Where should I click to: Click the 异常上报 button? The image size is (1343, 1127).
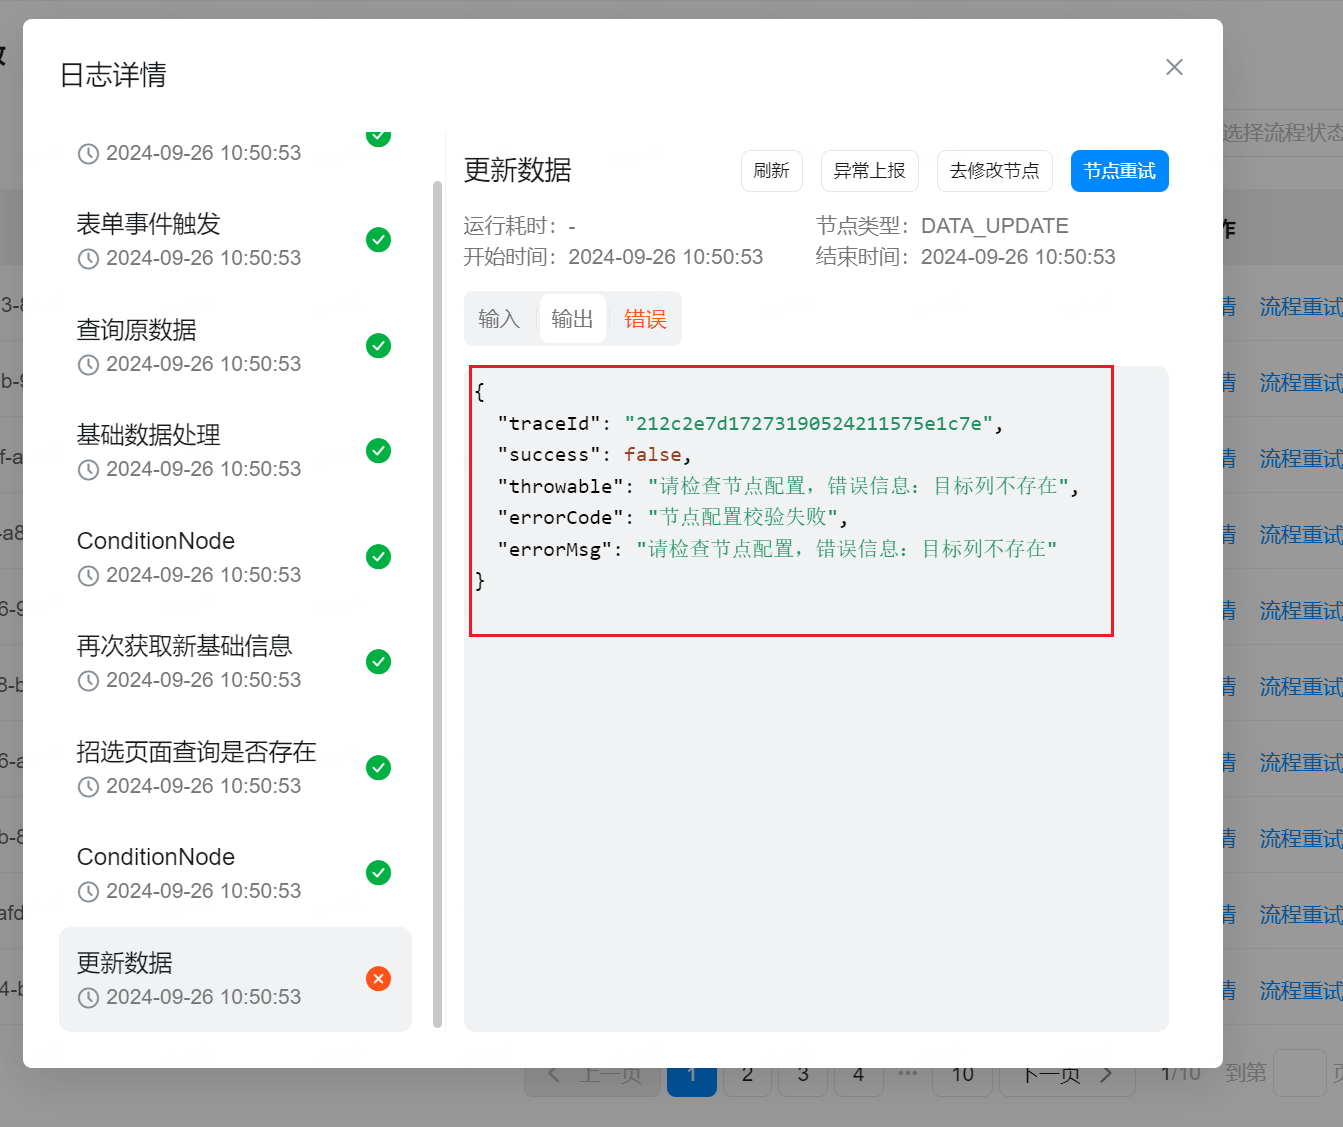pos(869,171)
